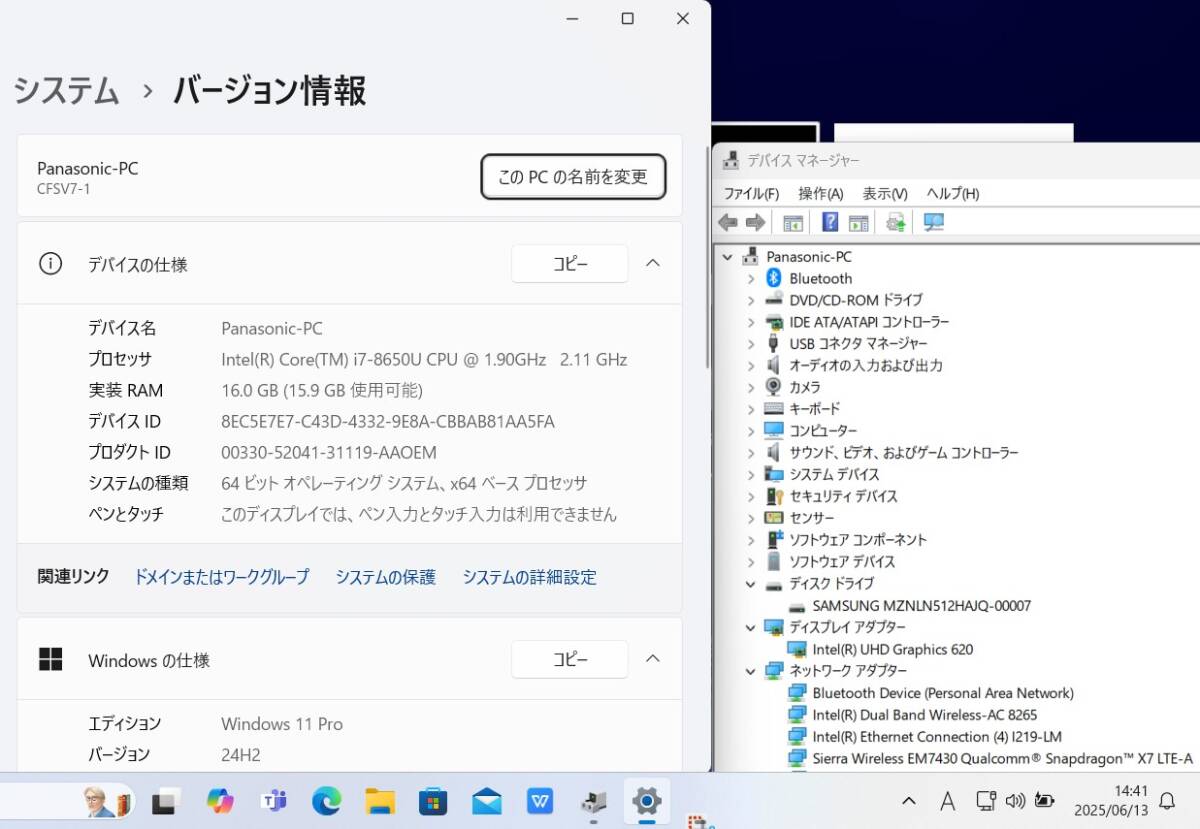
Task: Open Microsoft Edge from the taskbar
Action: pyautogui.click(x=326, y=801)
